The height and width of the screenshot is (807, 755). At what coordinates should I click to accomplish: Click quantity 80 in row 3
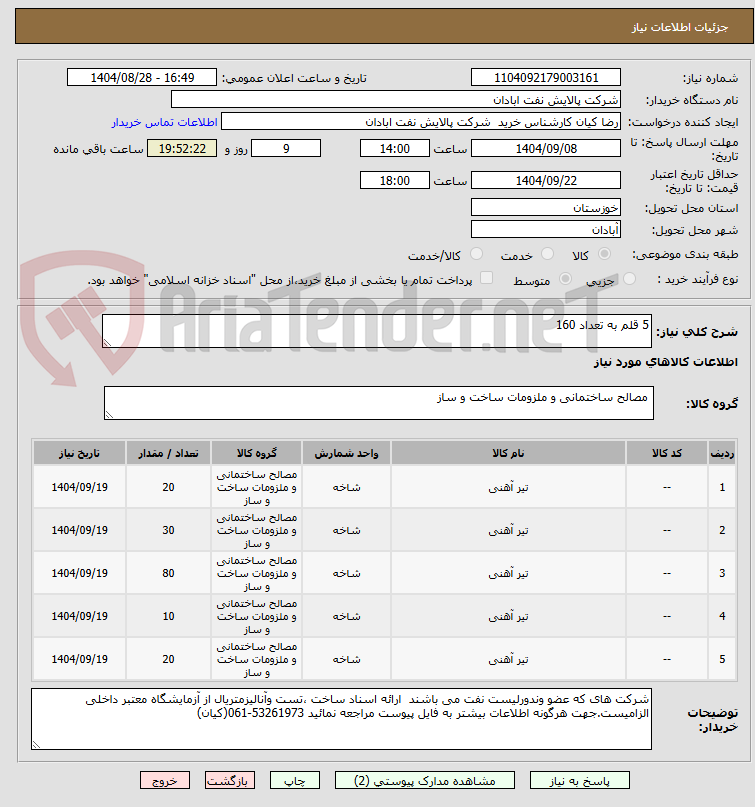pos(168,573)
